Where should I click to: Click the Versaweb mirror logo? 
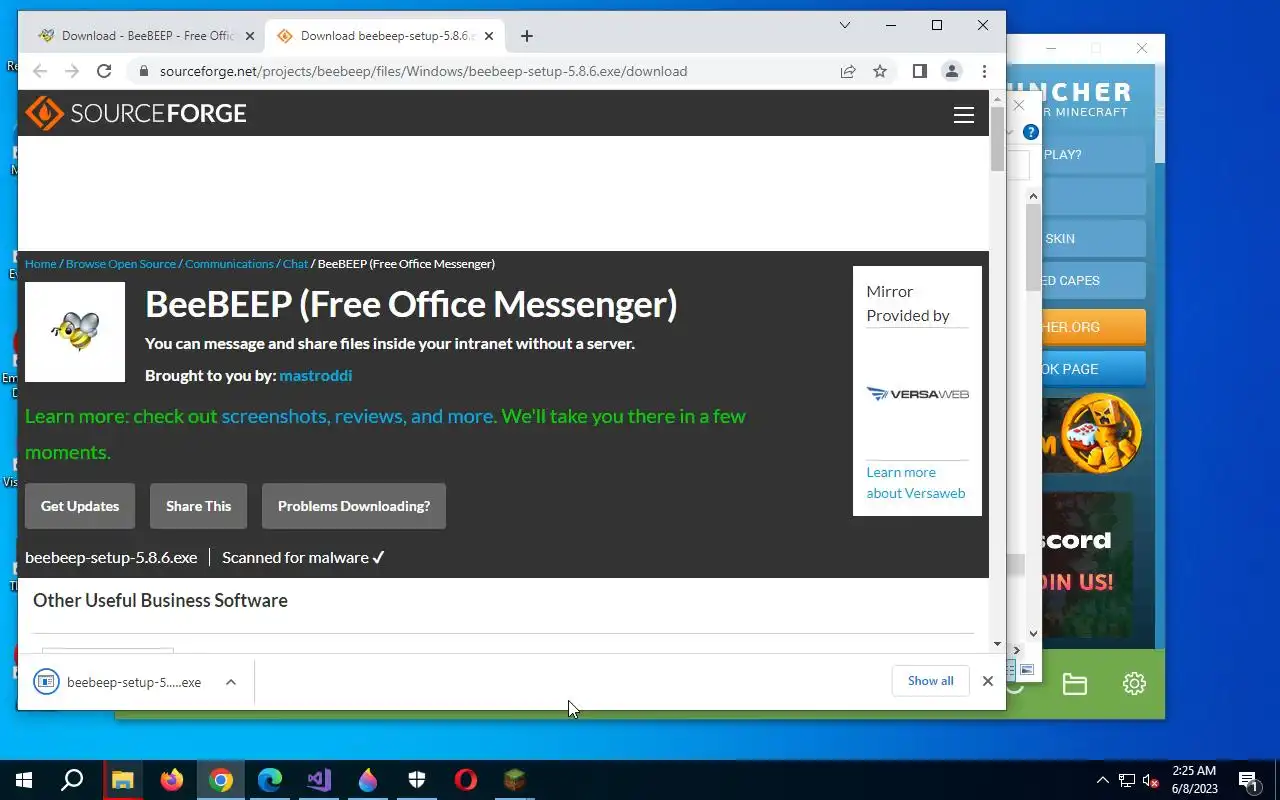click(917, 394)
